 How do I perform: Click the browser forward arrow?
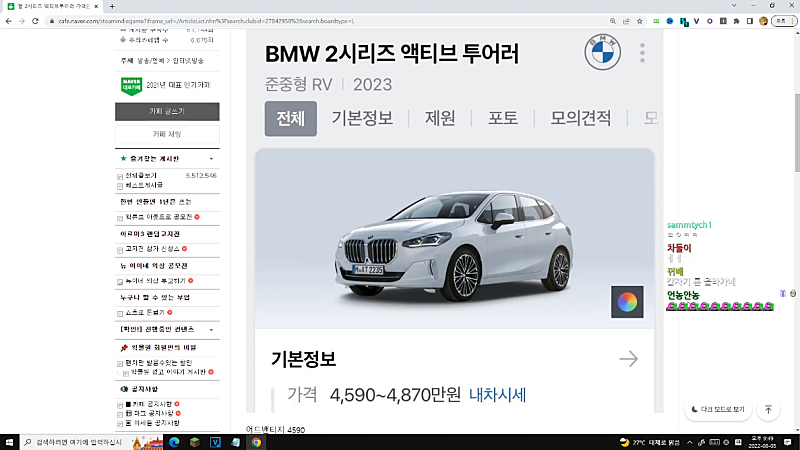coord(21,21)
